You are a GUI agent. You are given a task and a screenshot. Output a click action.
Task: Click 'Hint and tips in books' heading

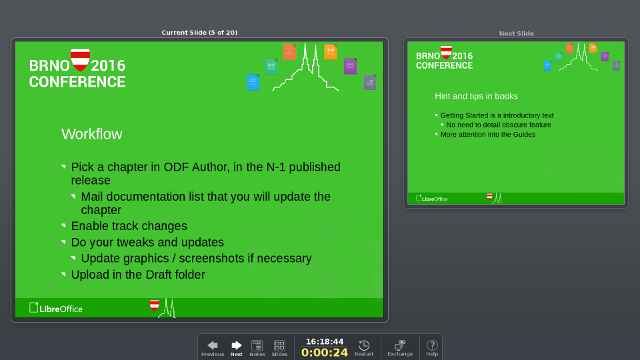[476, 96]
